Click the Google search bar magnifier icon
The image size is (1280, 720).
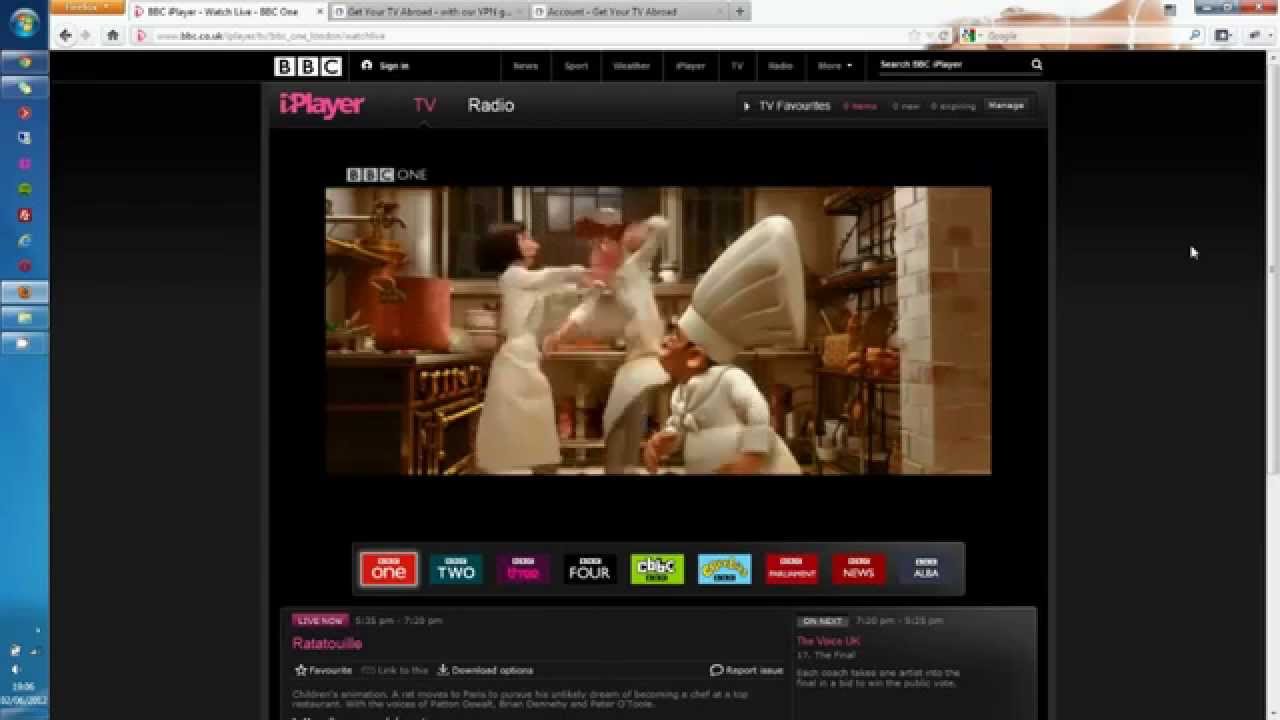pos(1194,35)
